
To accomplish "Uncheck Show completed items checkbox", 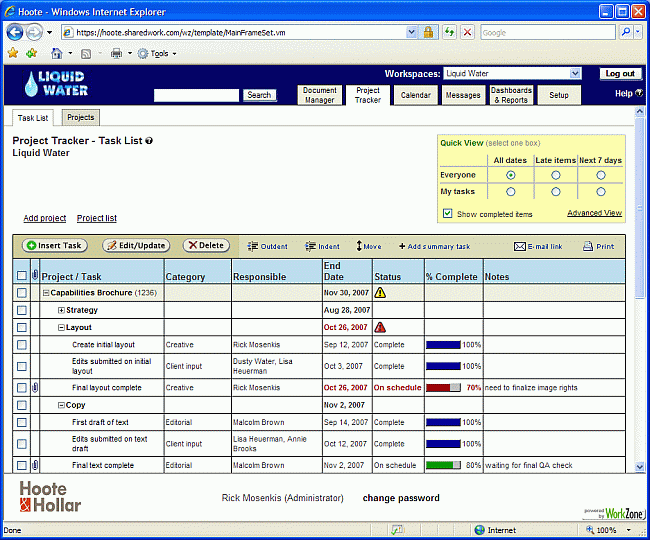I will pyautogui.click(x=447, y=213).
